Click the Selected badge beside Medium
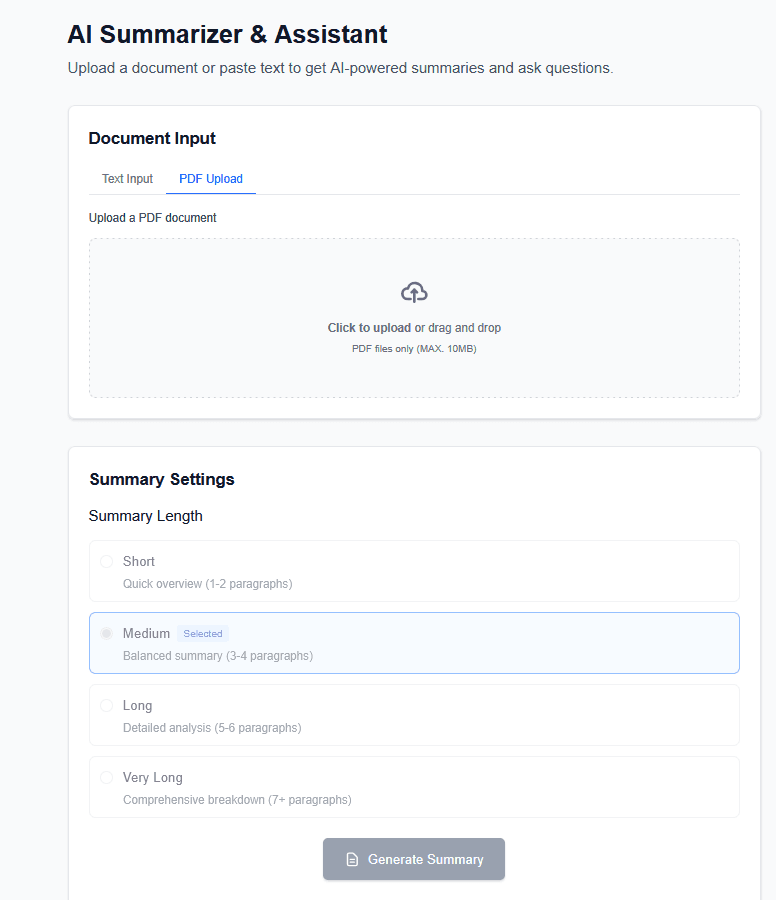776x900 pixels. (203, 634)
